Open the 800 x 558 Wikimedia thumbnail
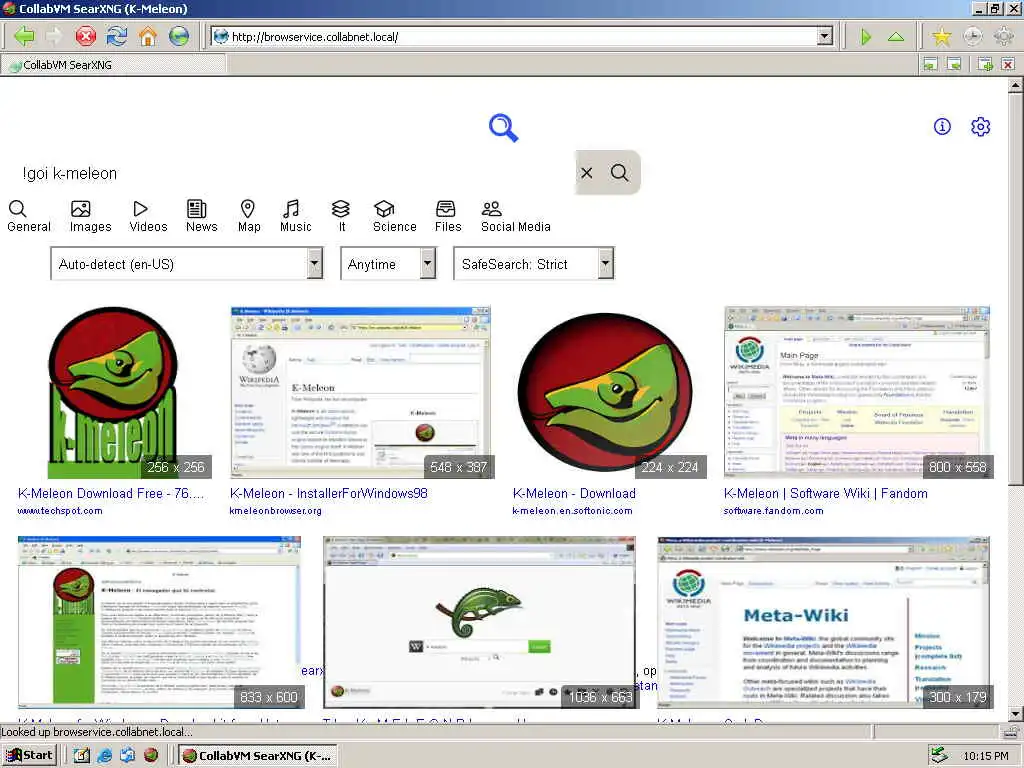 [859, 392]
